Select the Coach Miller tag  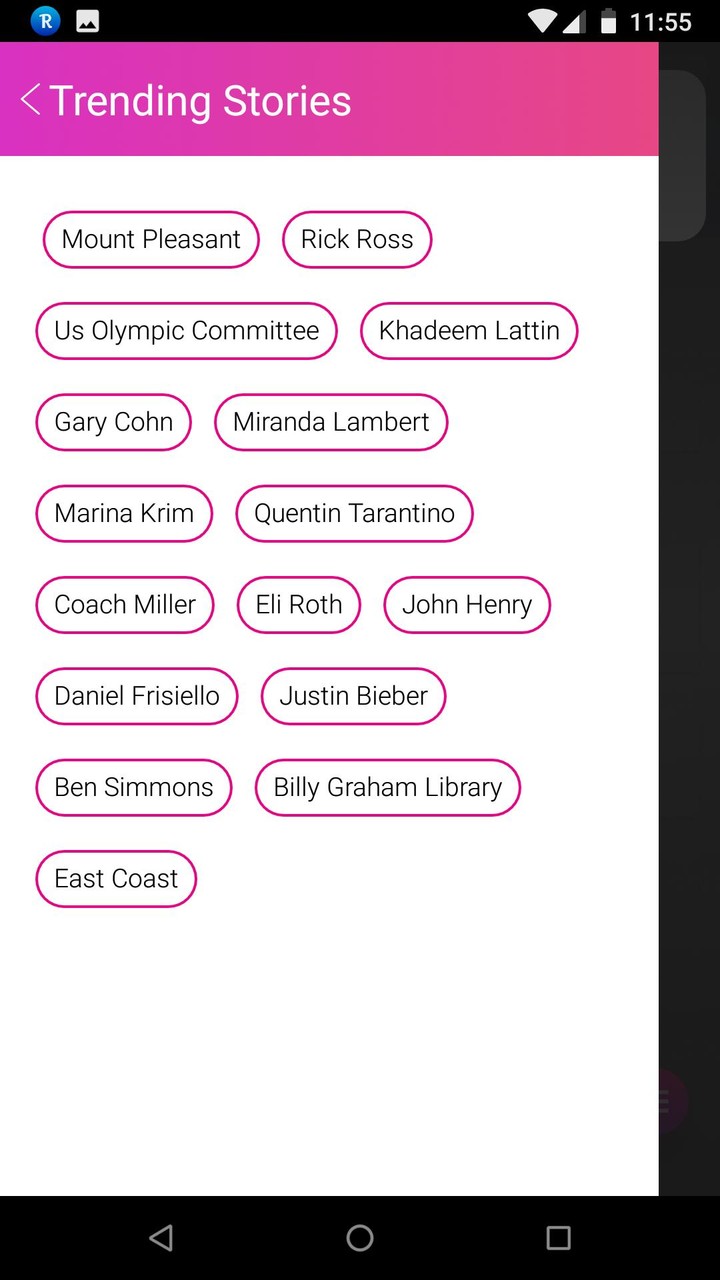(125, 605)
